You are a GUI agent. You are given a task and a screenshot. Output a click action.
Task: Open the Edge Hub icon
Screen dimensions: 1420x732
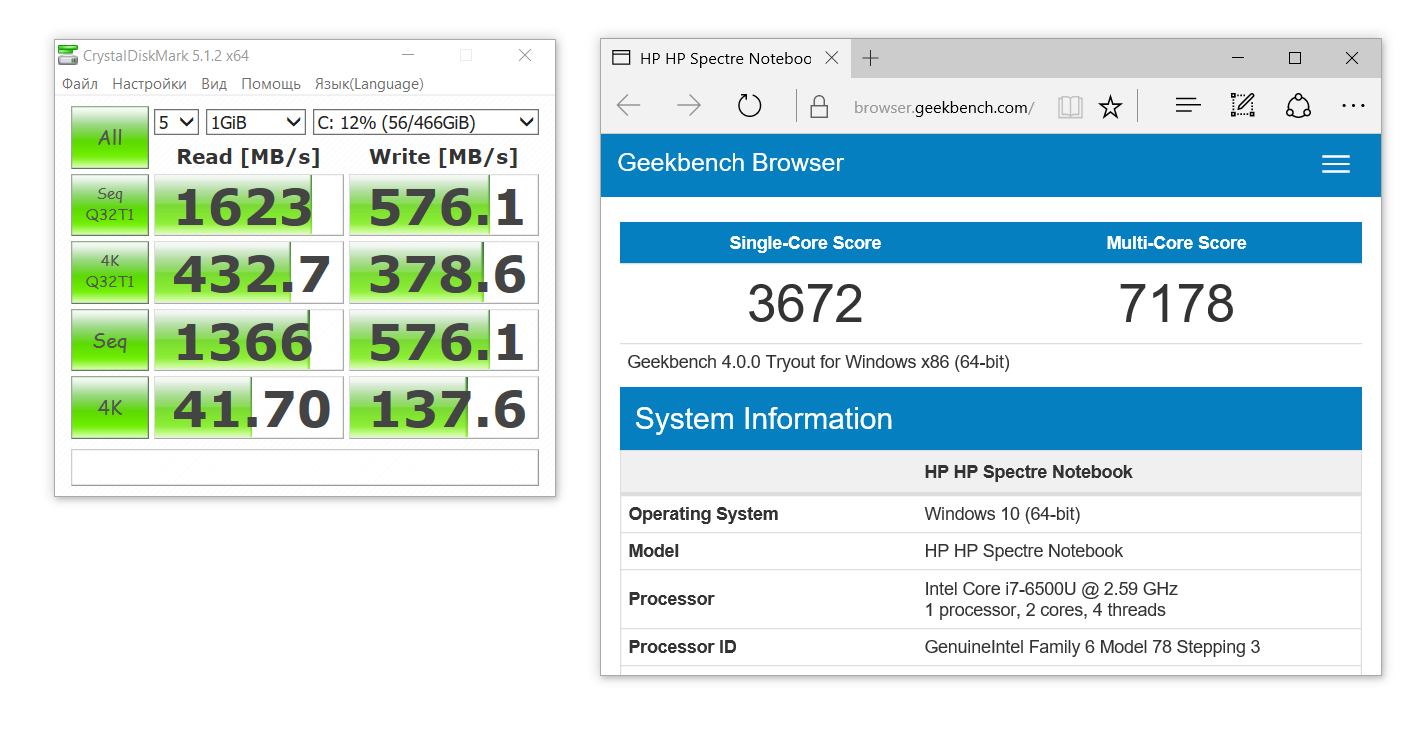(x=1188, y=105)
